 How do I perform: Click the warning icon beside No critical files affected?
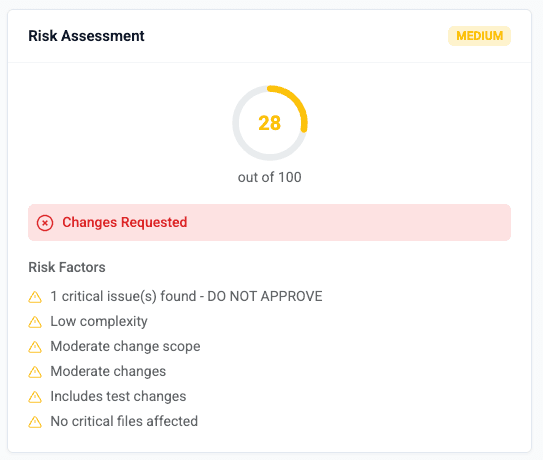point(35,422)
